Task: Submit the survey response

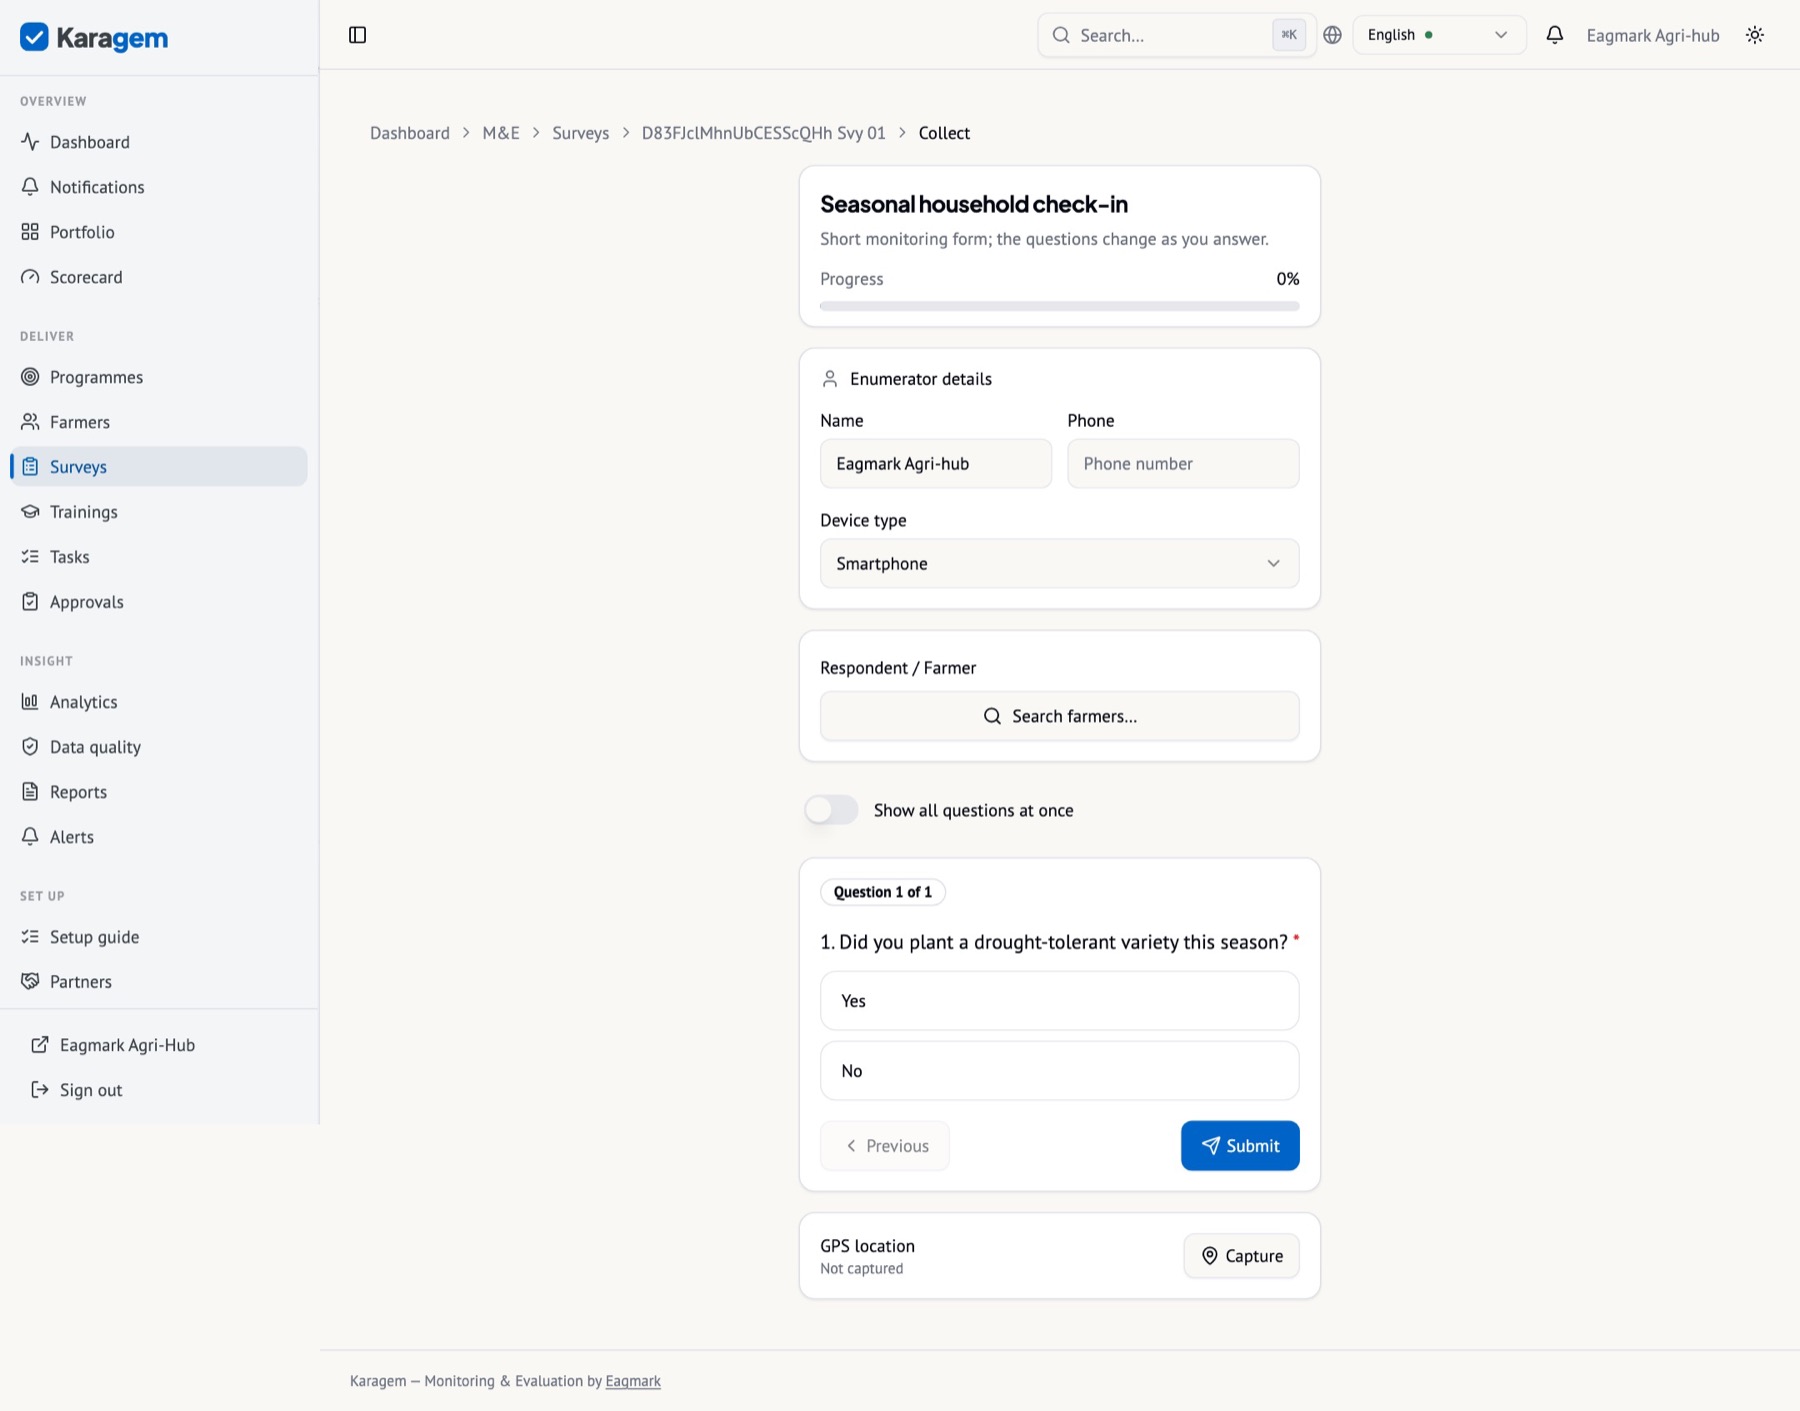Action: pos(1240,1146)
